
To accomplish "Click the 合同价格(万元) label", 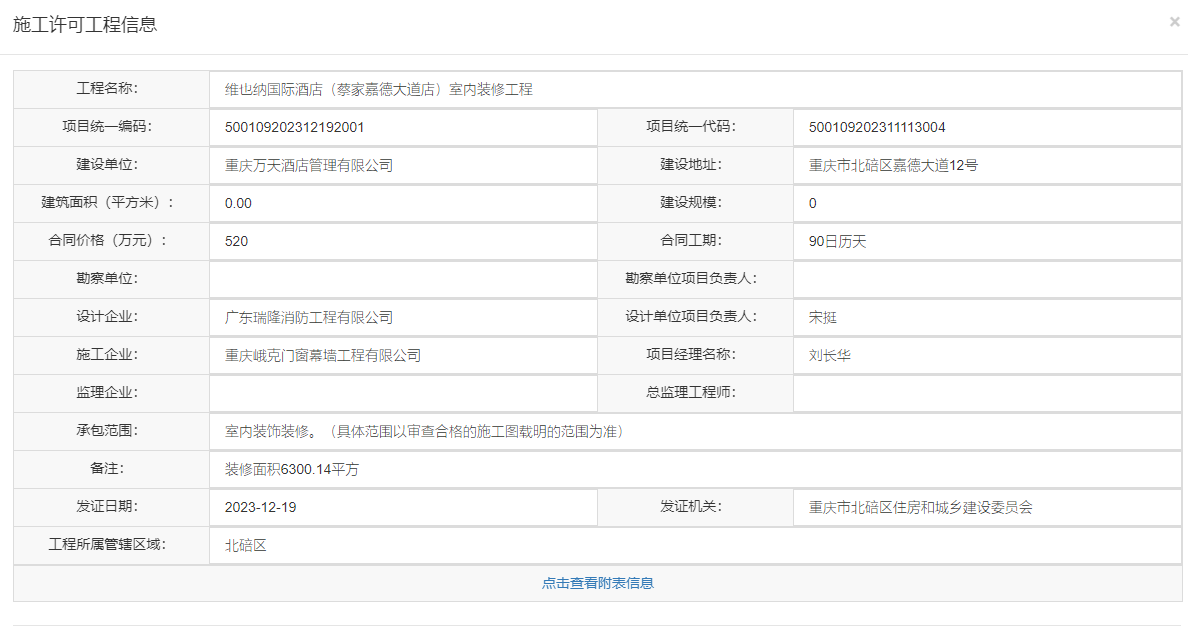I will 107,240.
